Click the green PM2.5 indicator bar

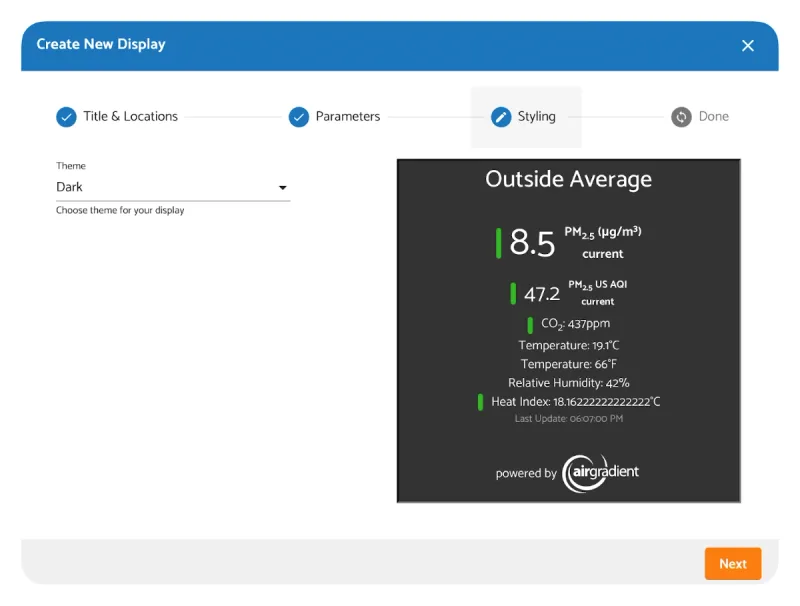499,243
